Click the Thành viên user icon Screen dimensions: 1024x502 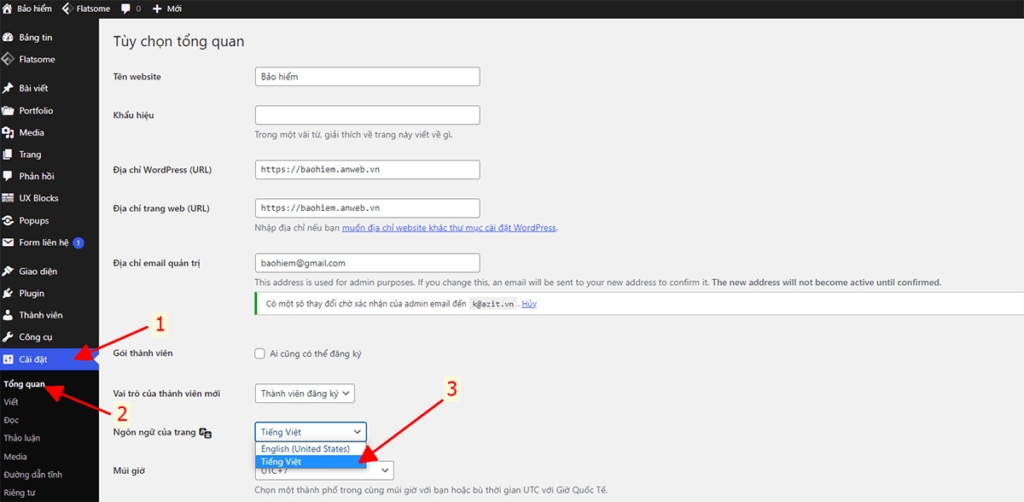[x=8, y=315]
